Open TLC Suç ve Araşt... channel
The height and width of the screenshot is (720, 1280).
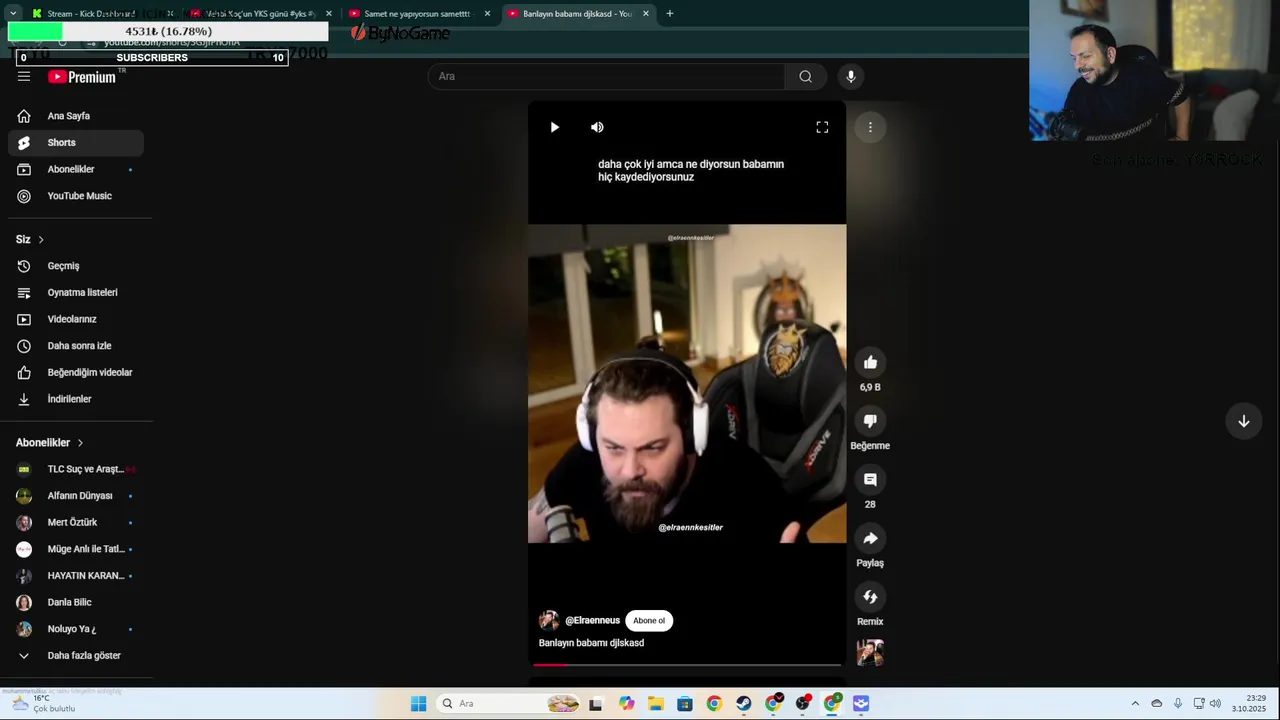tap(76, 469)
